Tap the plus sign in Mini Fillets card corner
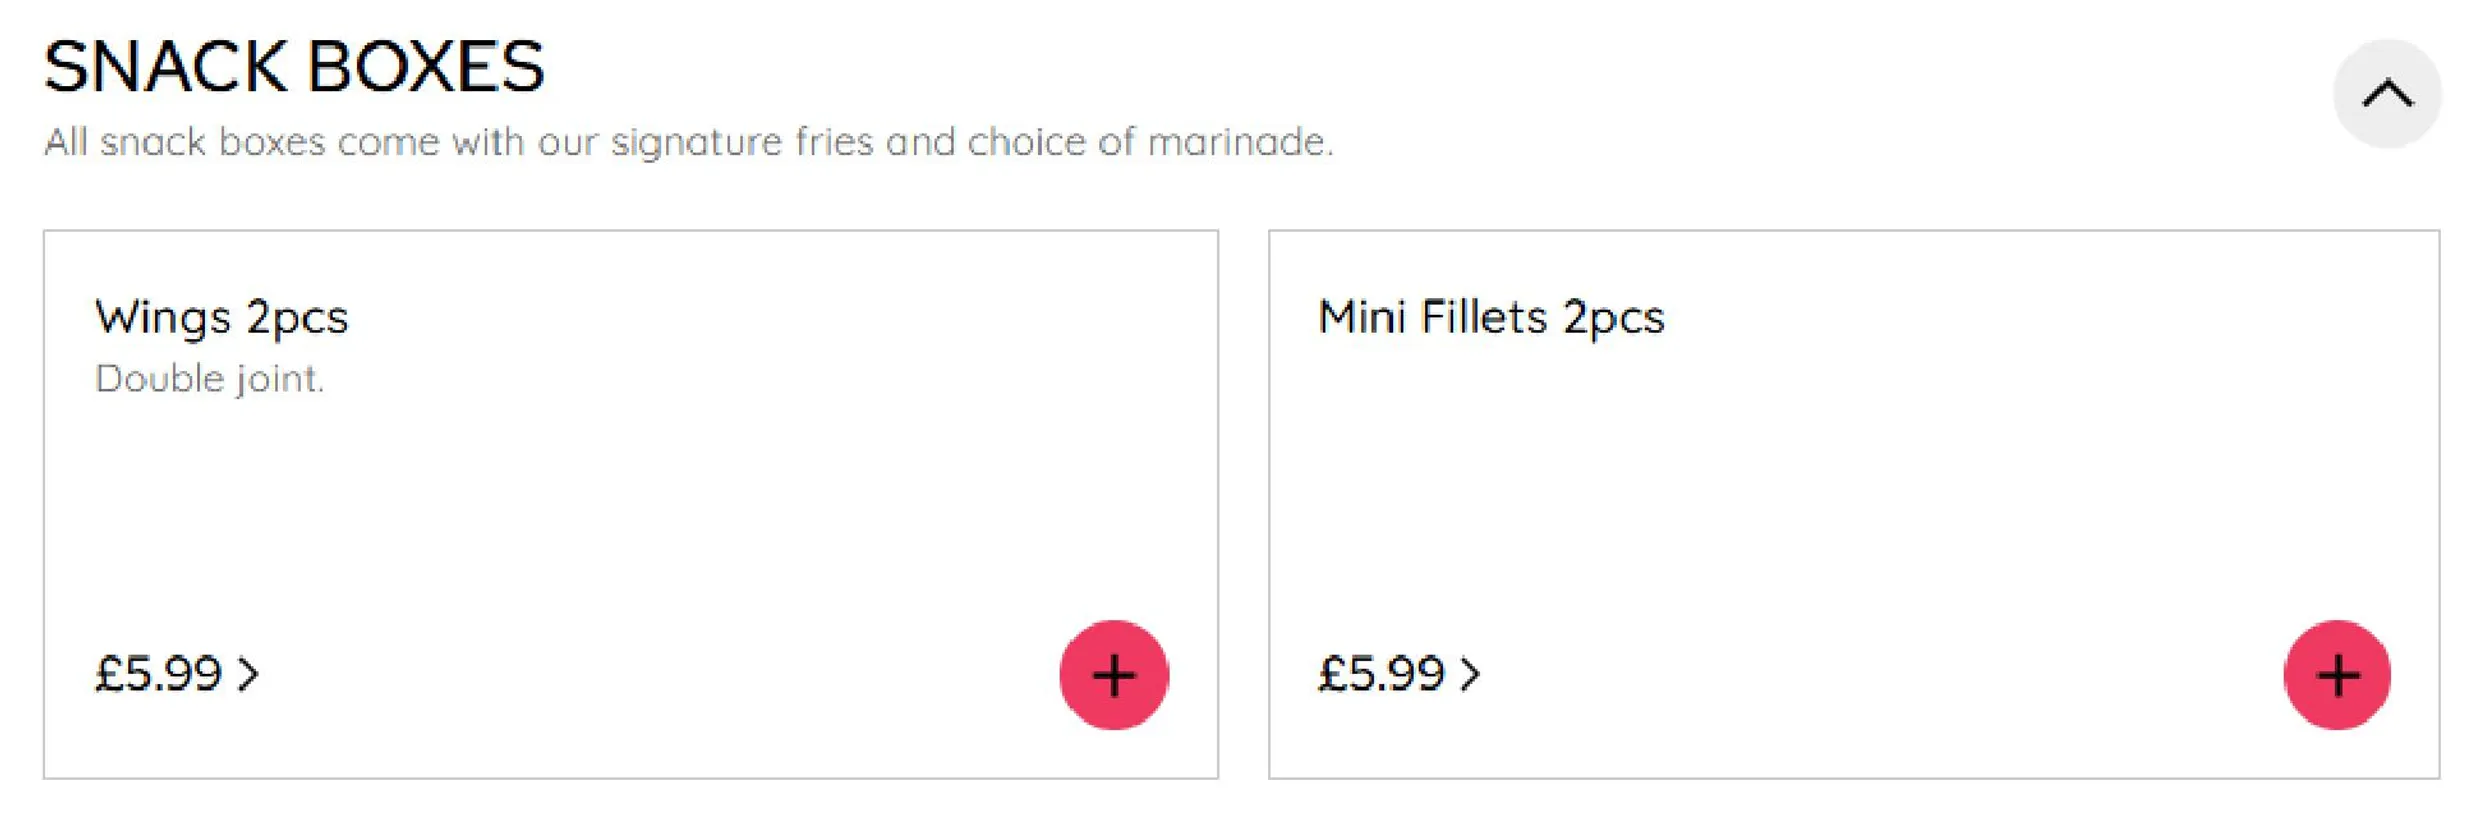Image resolution: width=2480 pixels, height=816 pixels. (x=2338, y=676)
